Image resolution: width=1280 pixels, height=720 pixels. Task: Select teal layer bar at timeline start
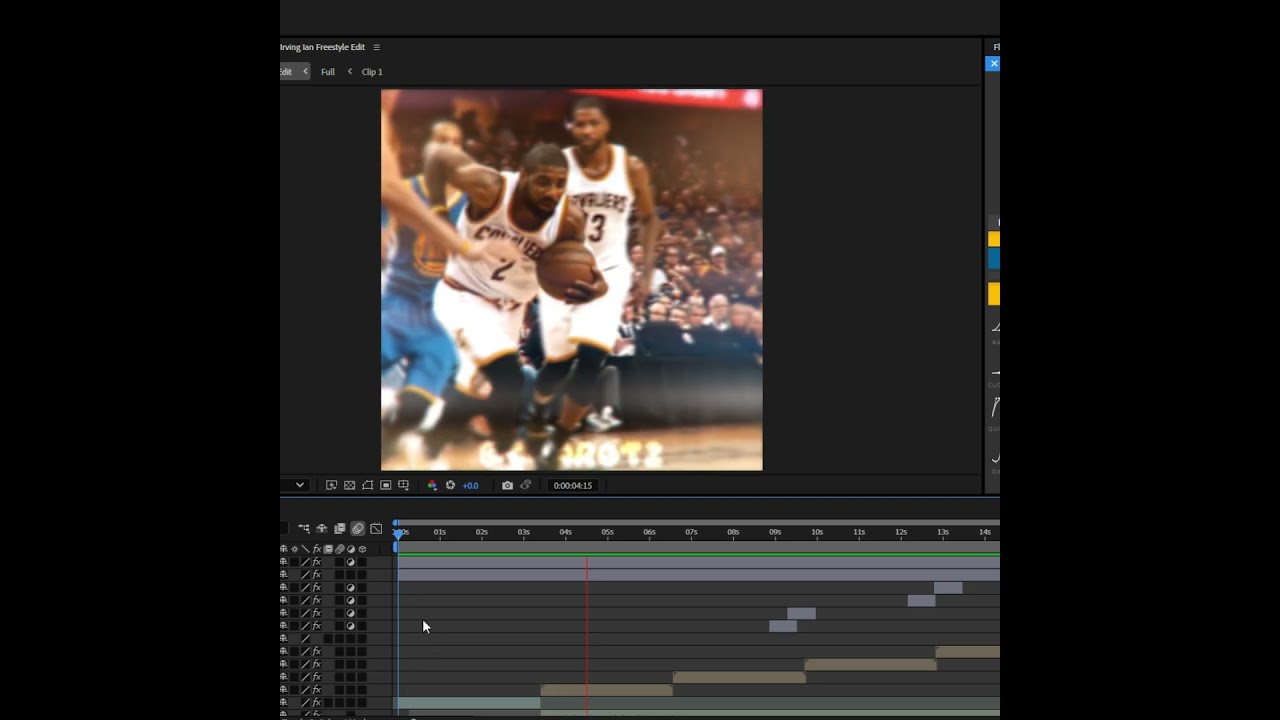coord(469,703)
